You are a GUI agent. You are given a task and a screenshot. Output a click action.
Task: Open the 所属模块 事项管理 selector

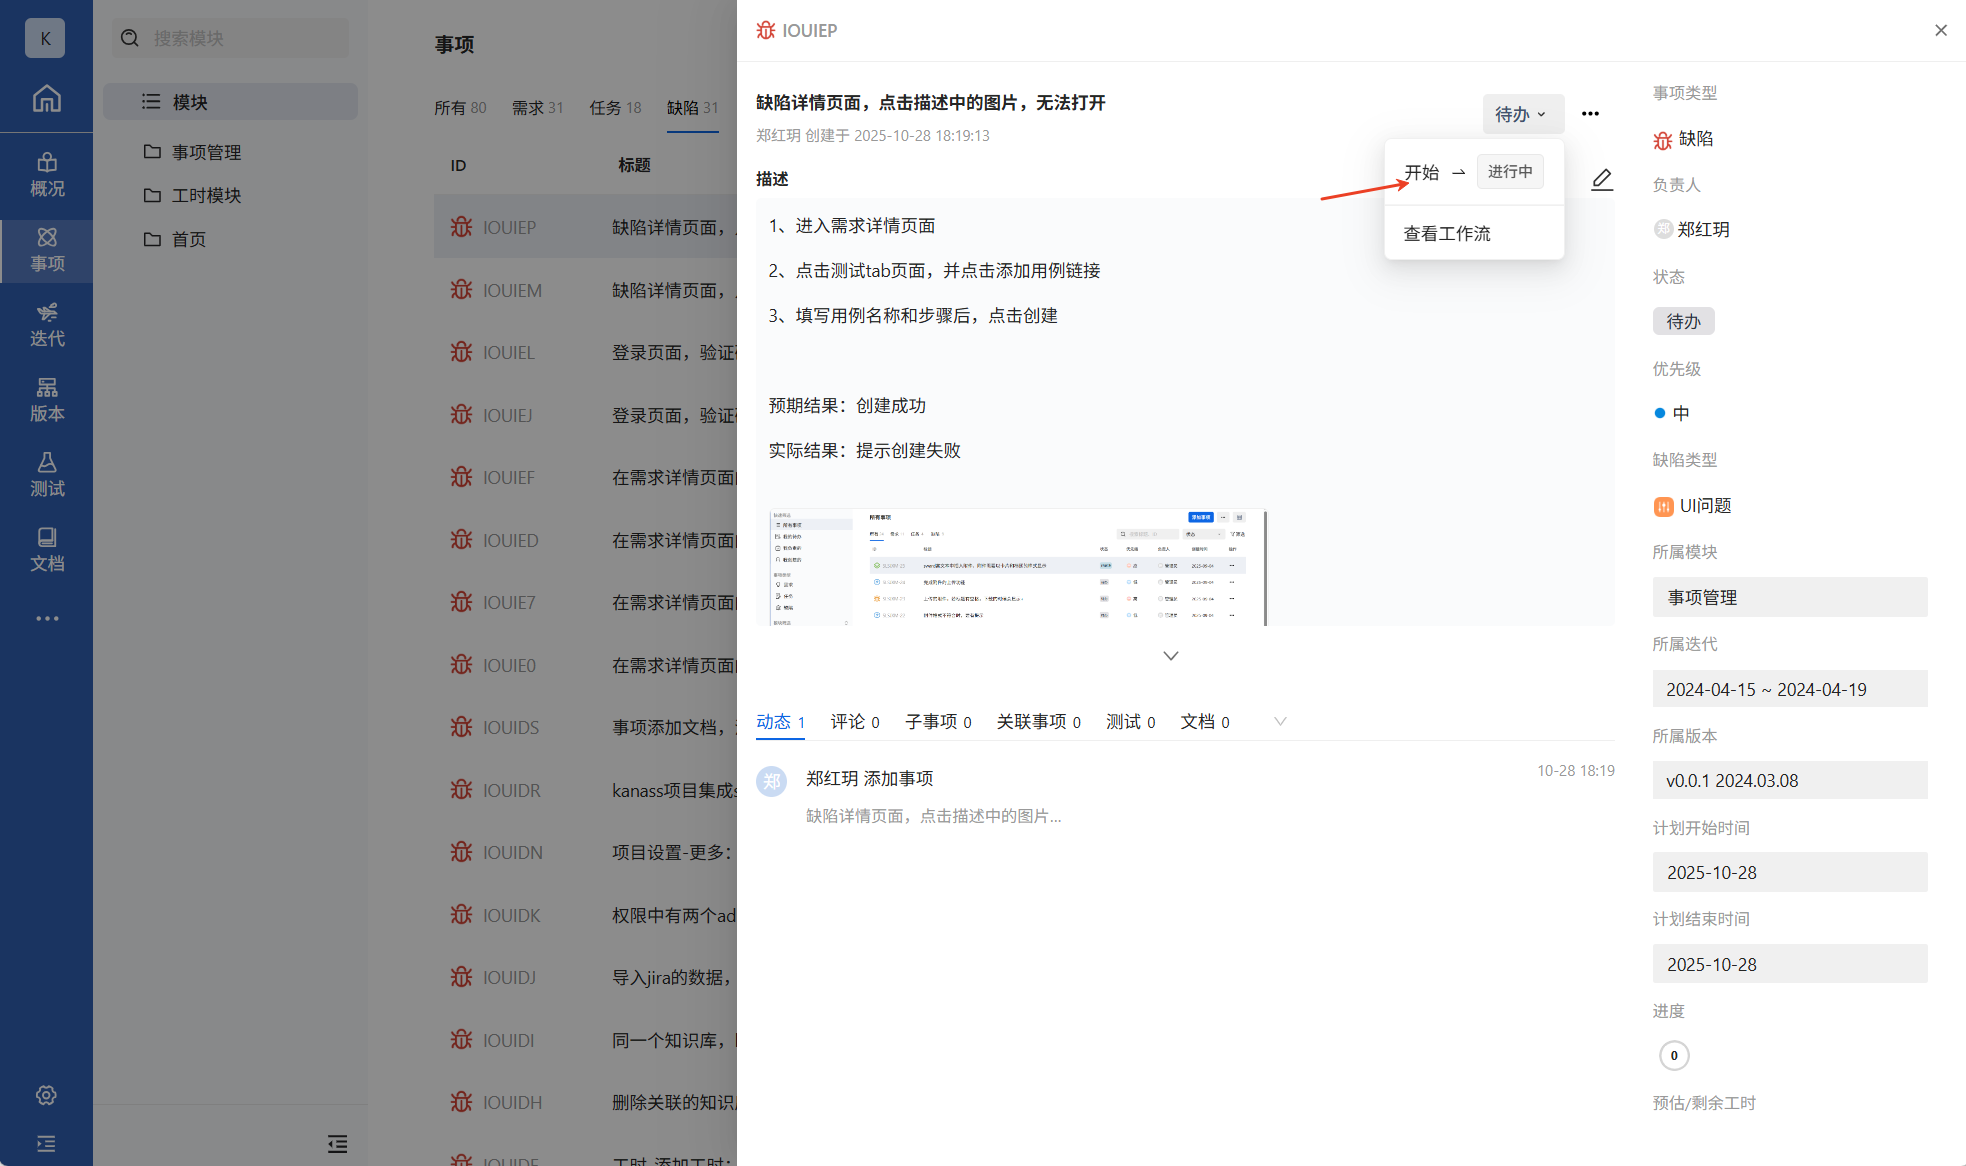pyautogui.click(x=1789, y=597)
